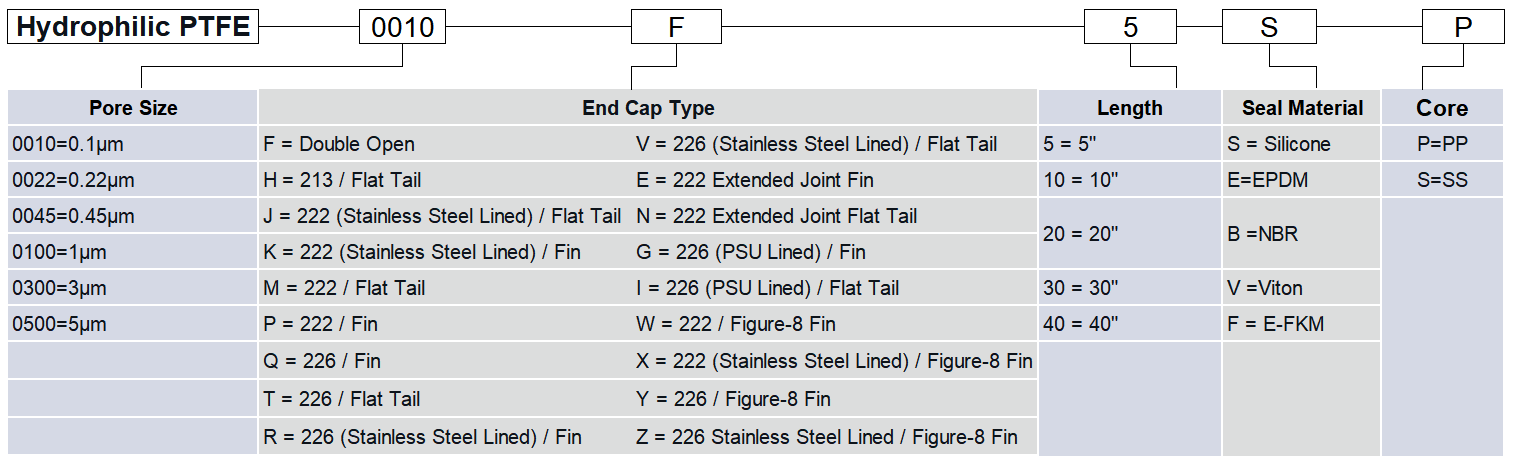
Task: Choose the 0022=0.22µm pore size entry
Action: tap(73, 180)
